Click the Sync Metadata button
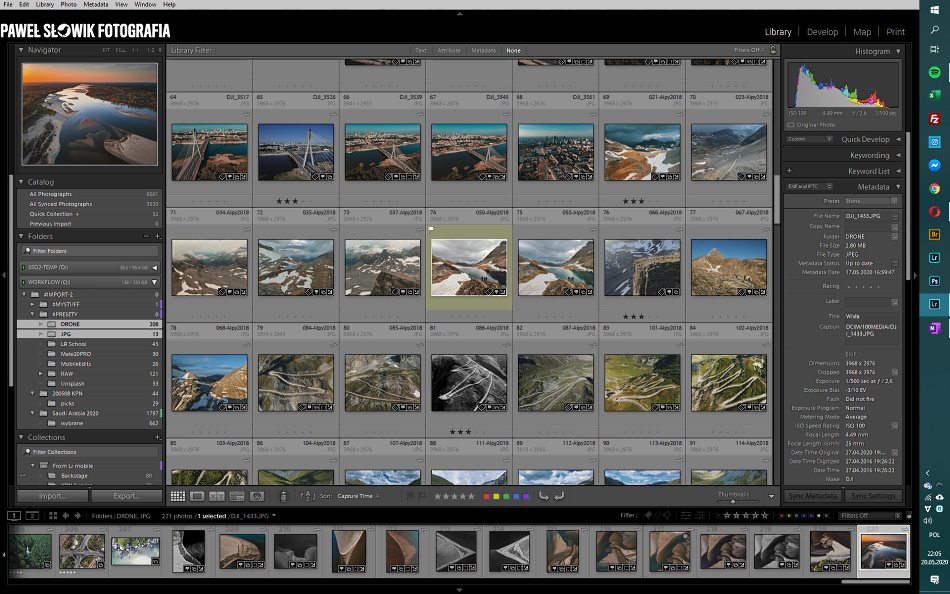The height and width of the screenshot is (594, 950). click(x=812, y=496)
